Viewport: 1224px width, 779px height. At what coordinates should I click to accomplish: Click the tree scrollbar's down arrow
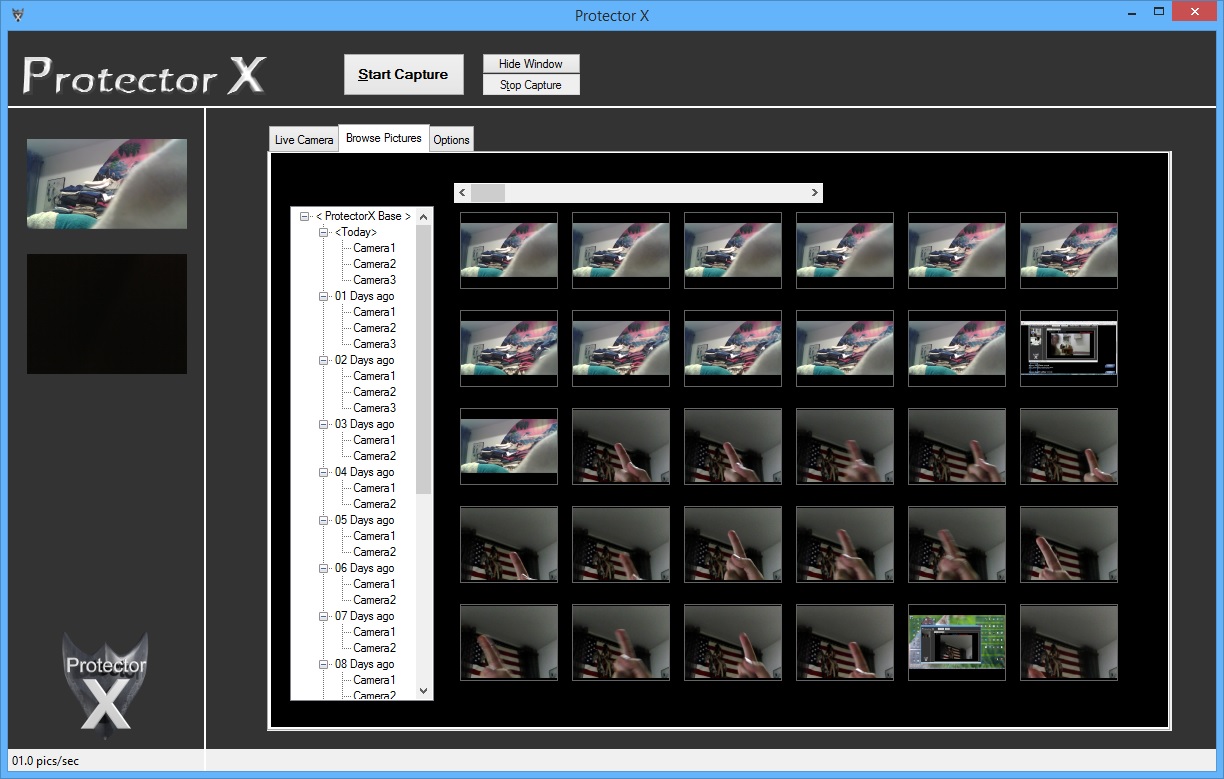coord(423,690)
